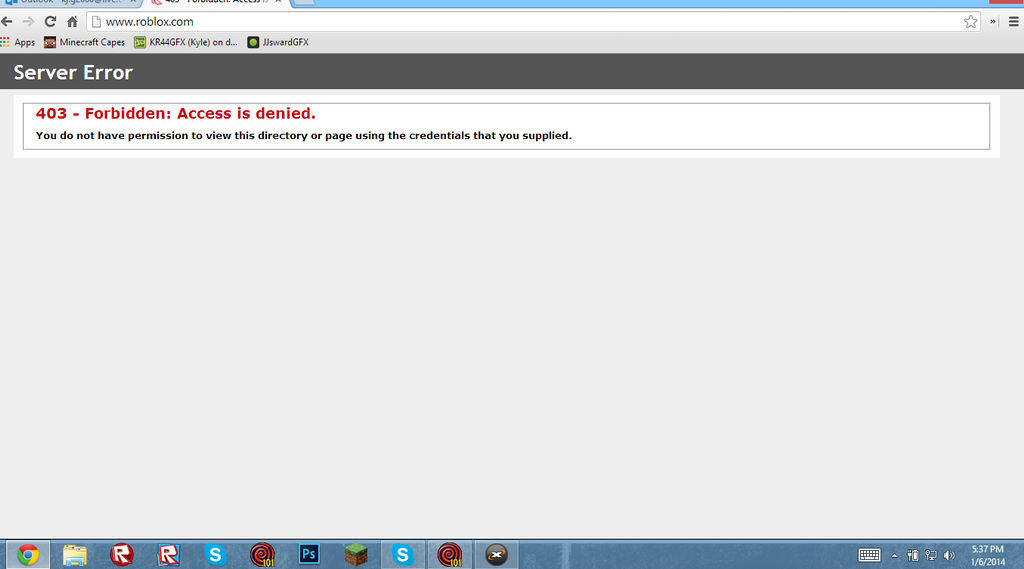1024x569 pixels.
Task: Open the red swirl icon beside the X icon
Action: [449, 555]
